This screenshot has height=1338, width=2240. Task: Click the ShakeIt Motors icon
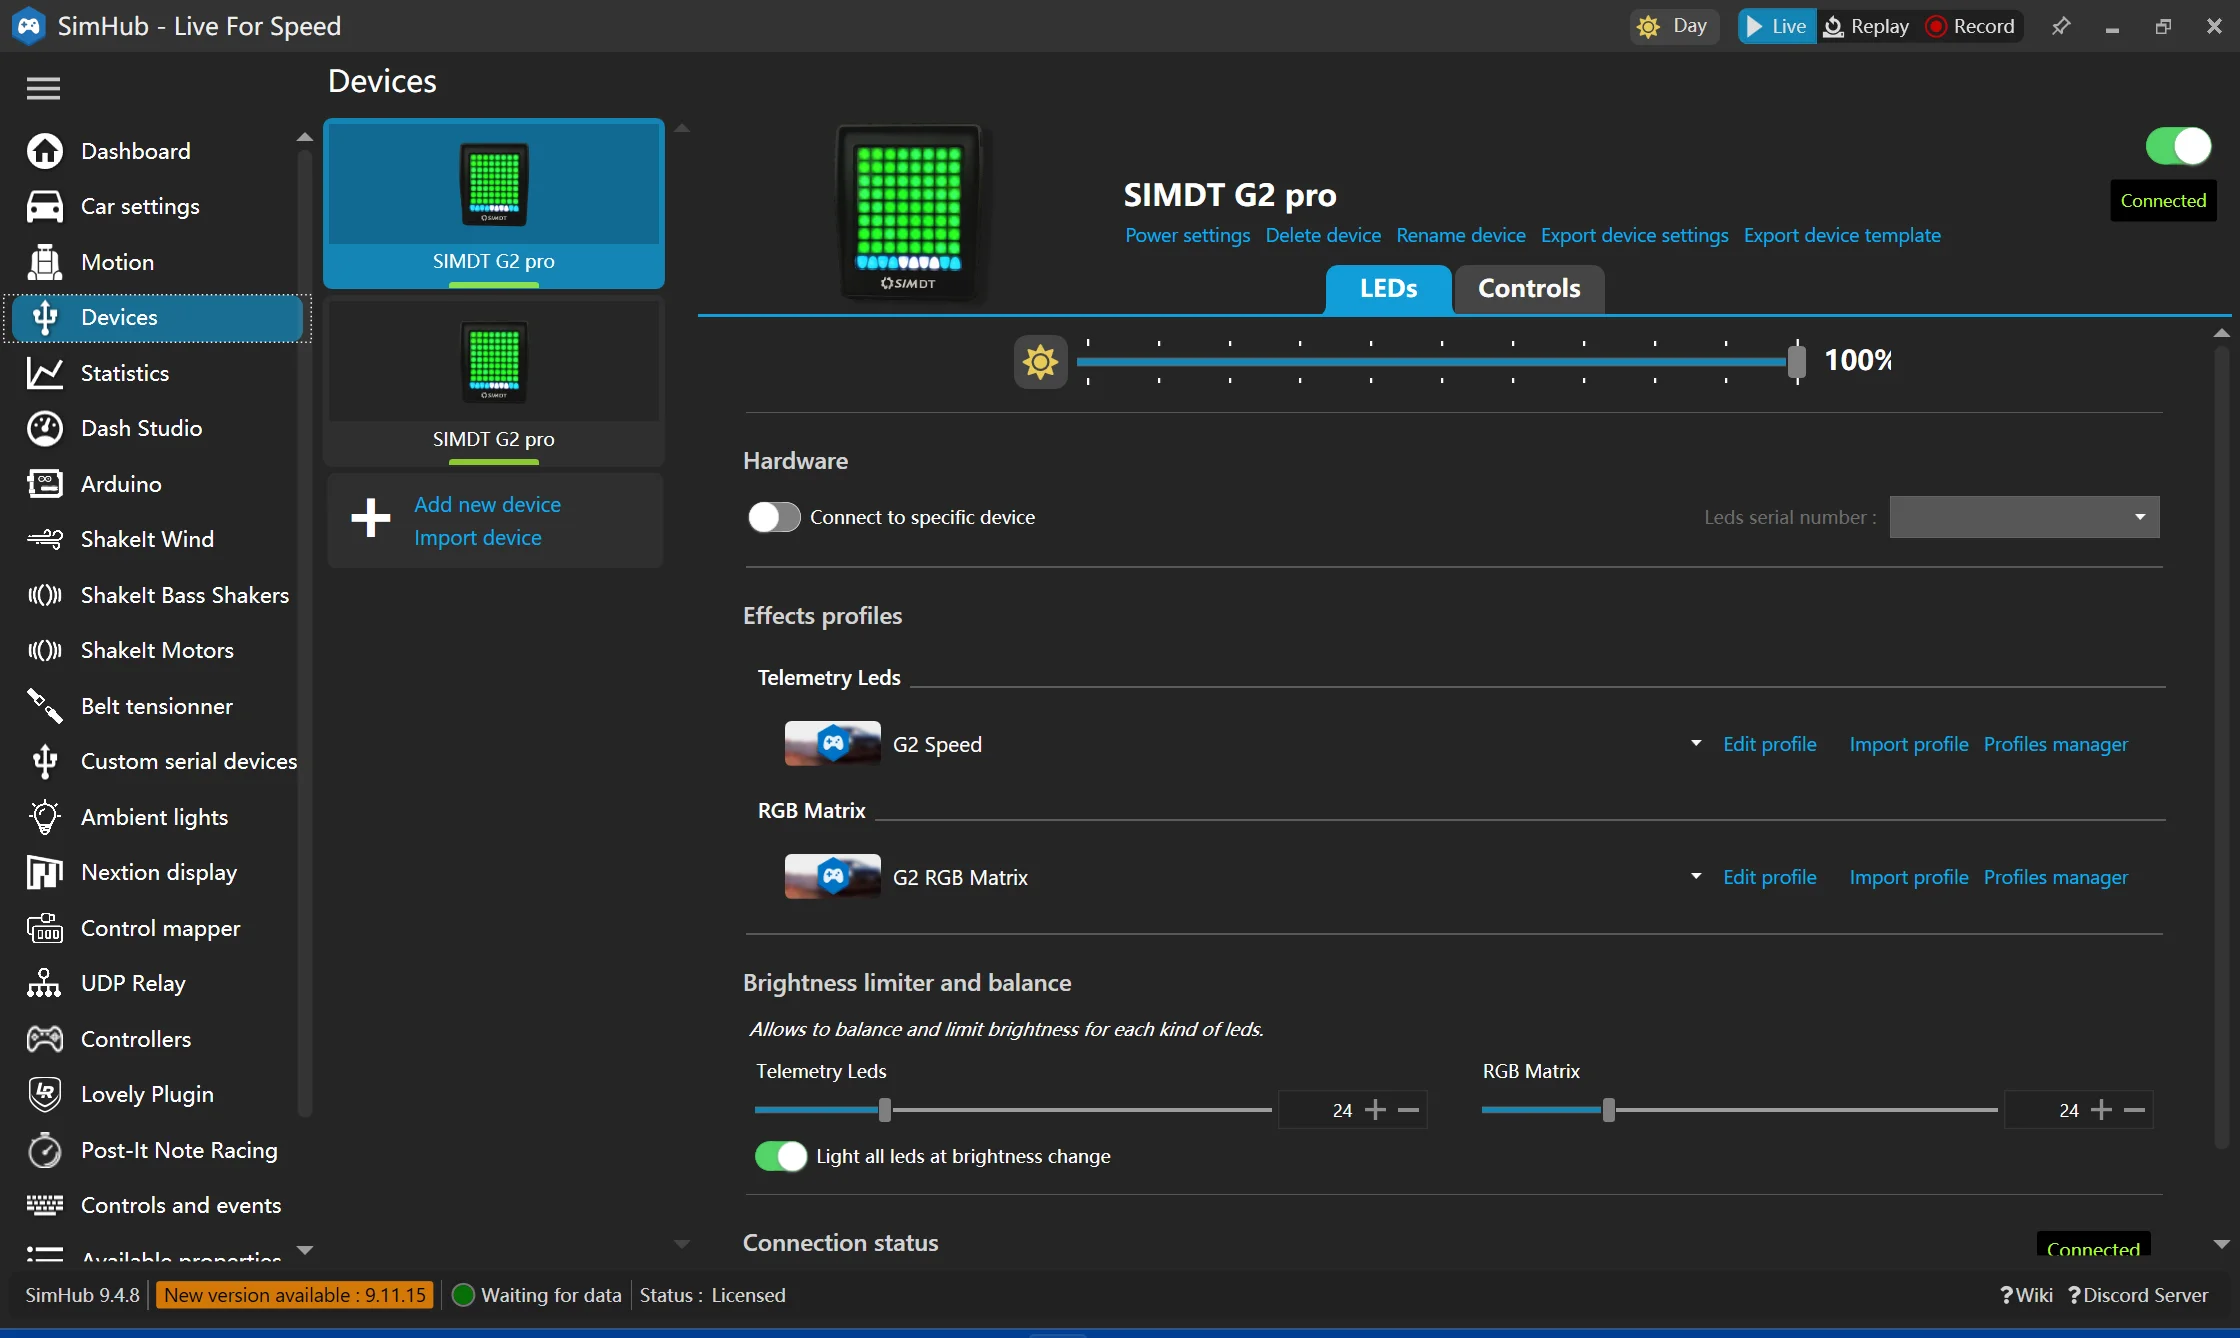45,650
